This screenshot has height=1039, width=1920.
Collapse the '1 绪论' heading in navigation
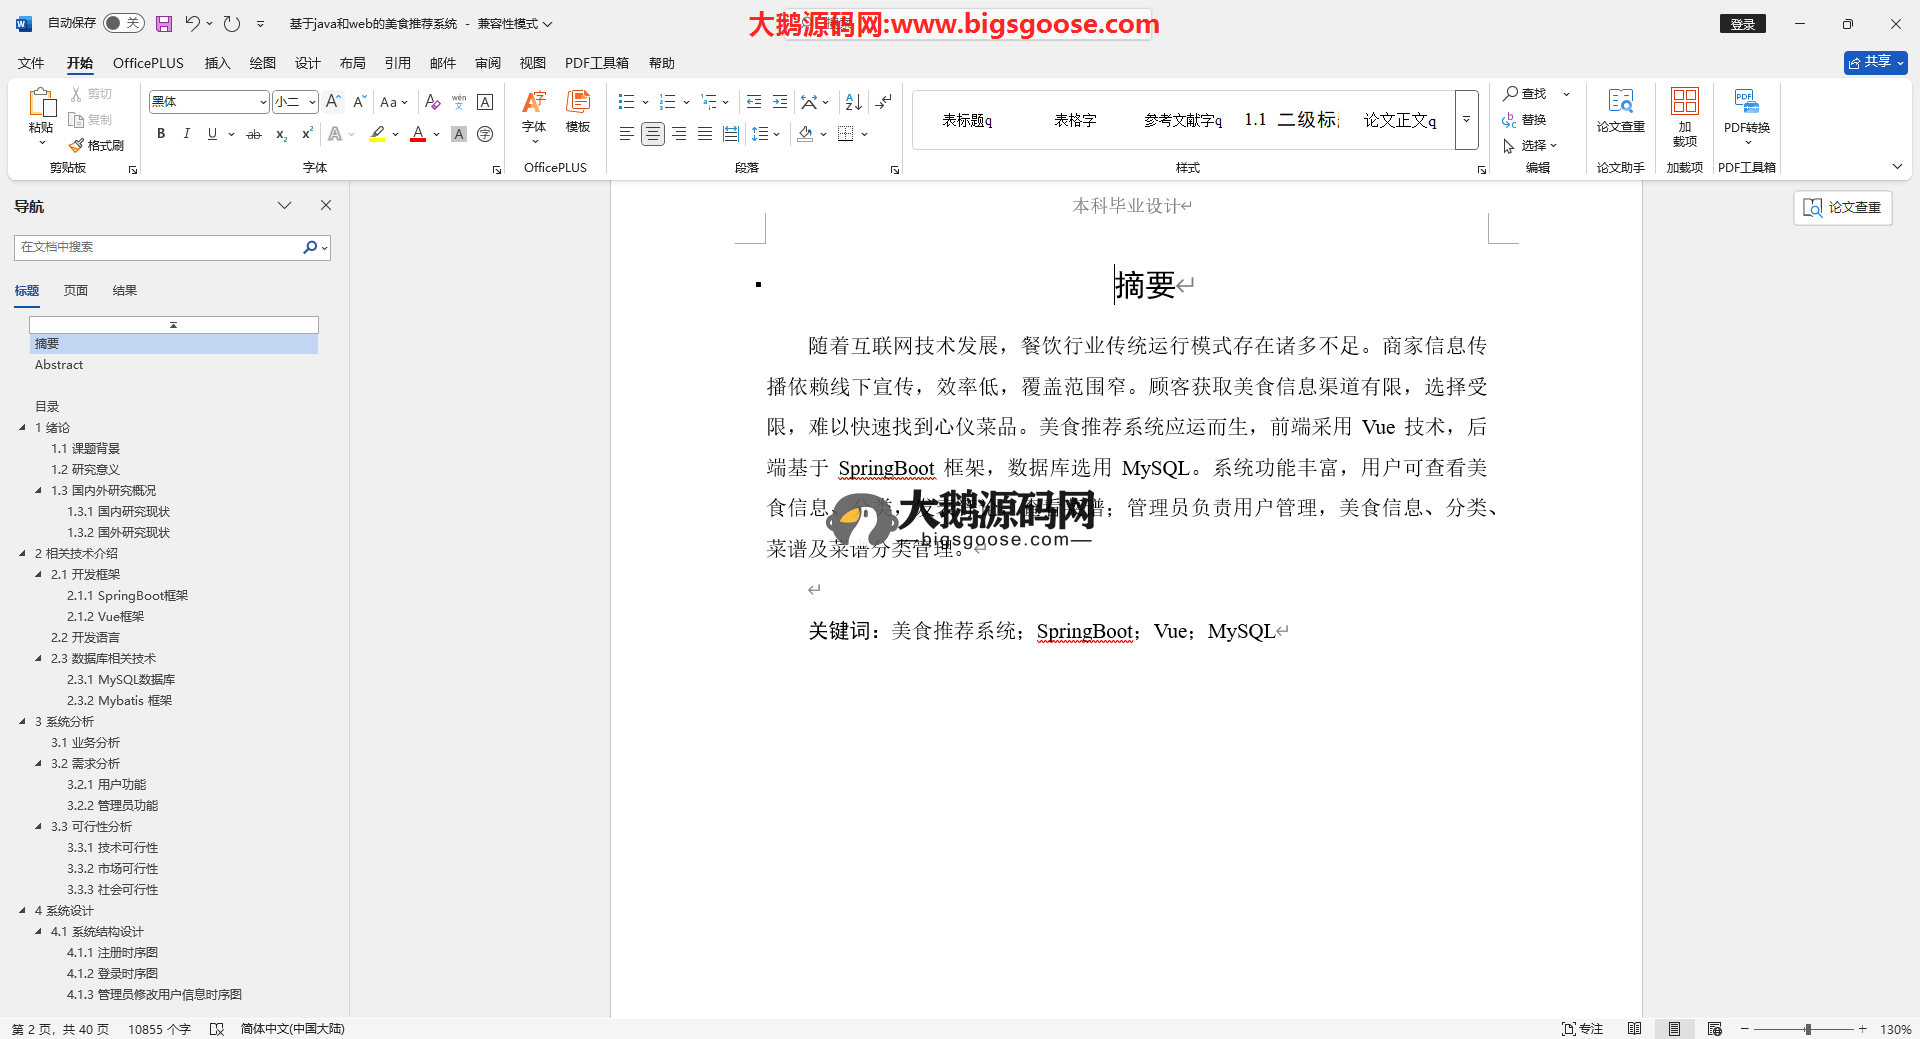23,428
